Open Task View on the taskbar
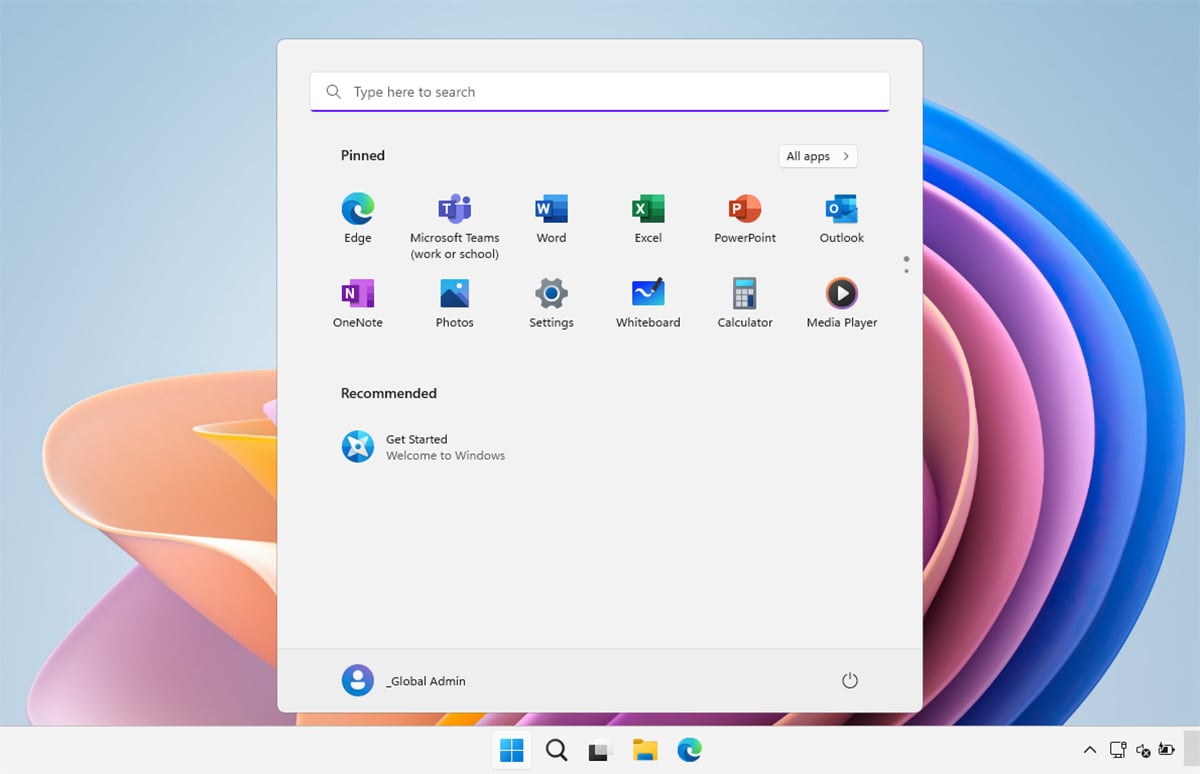The height and width of the screenshot is (774, 1200). click(x=600, y=750)
